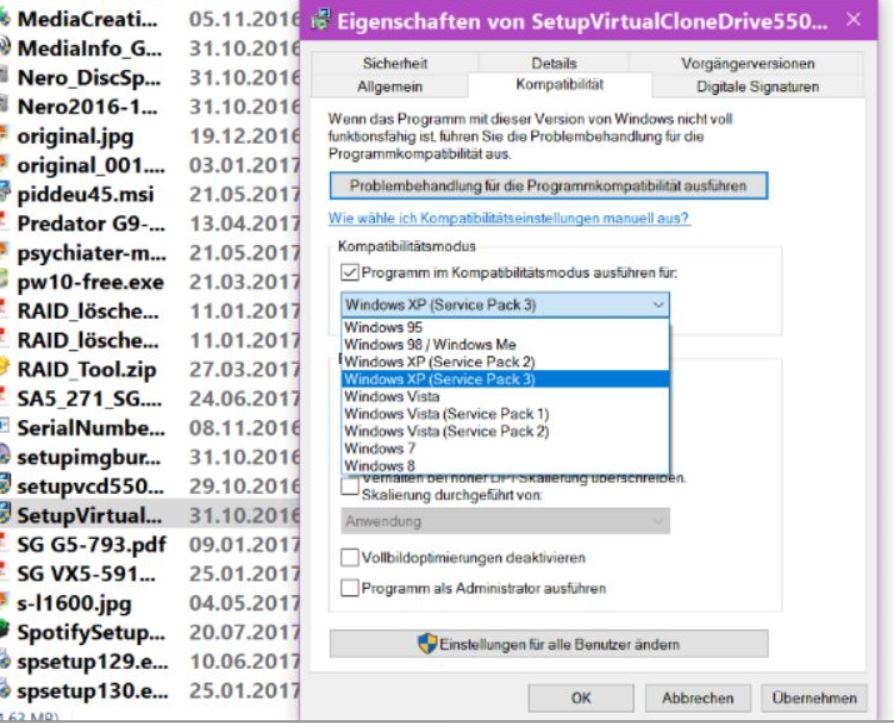Click the Predator G9-... PDF icon

[x=5, y=222]
